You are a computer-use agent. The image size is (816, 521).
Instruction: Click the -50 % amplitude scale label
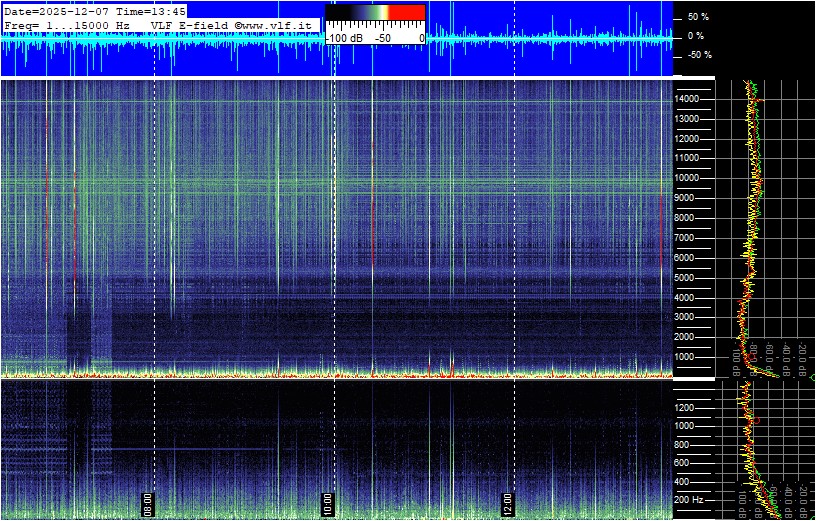[697, 55]
